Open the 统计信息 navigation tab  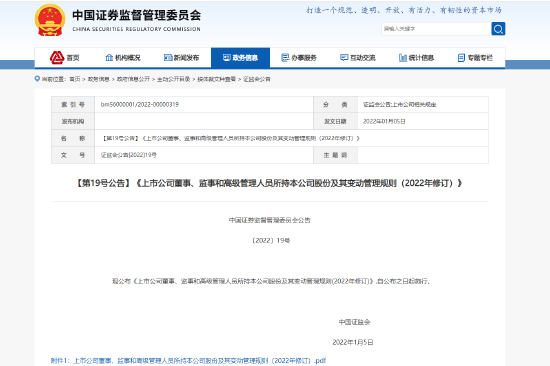pyautogui.click(x=417, y=58)
